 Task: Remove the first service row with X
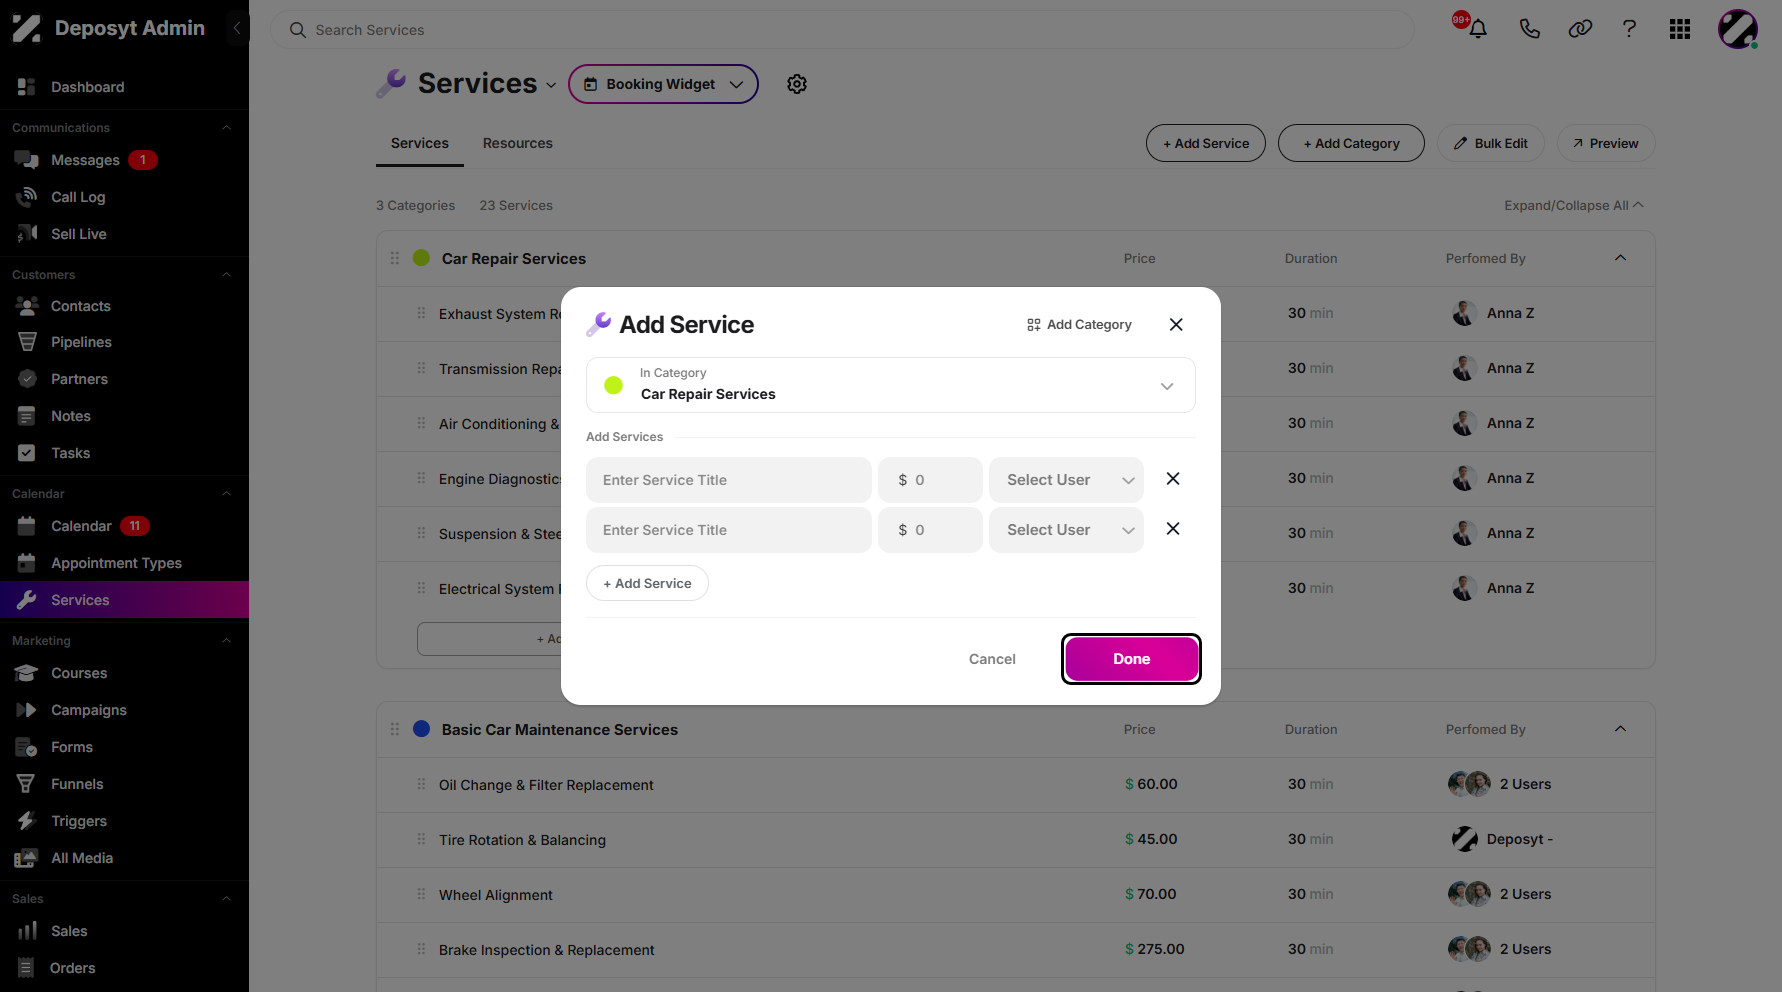pos(1173,479)
